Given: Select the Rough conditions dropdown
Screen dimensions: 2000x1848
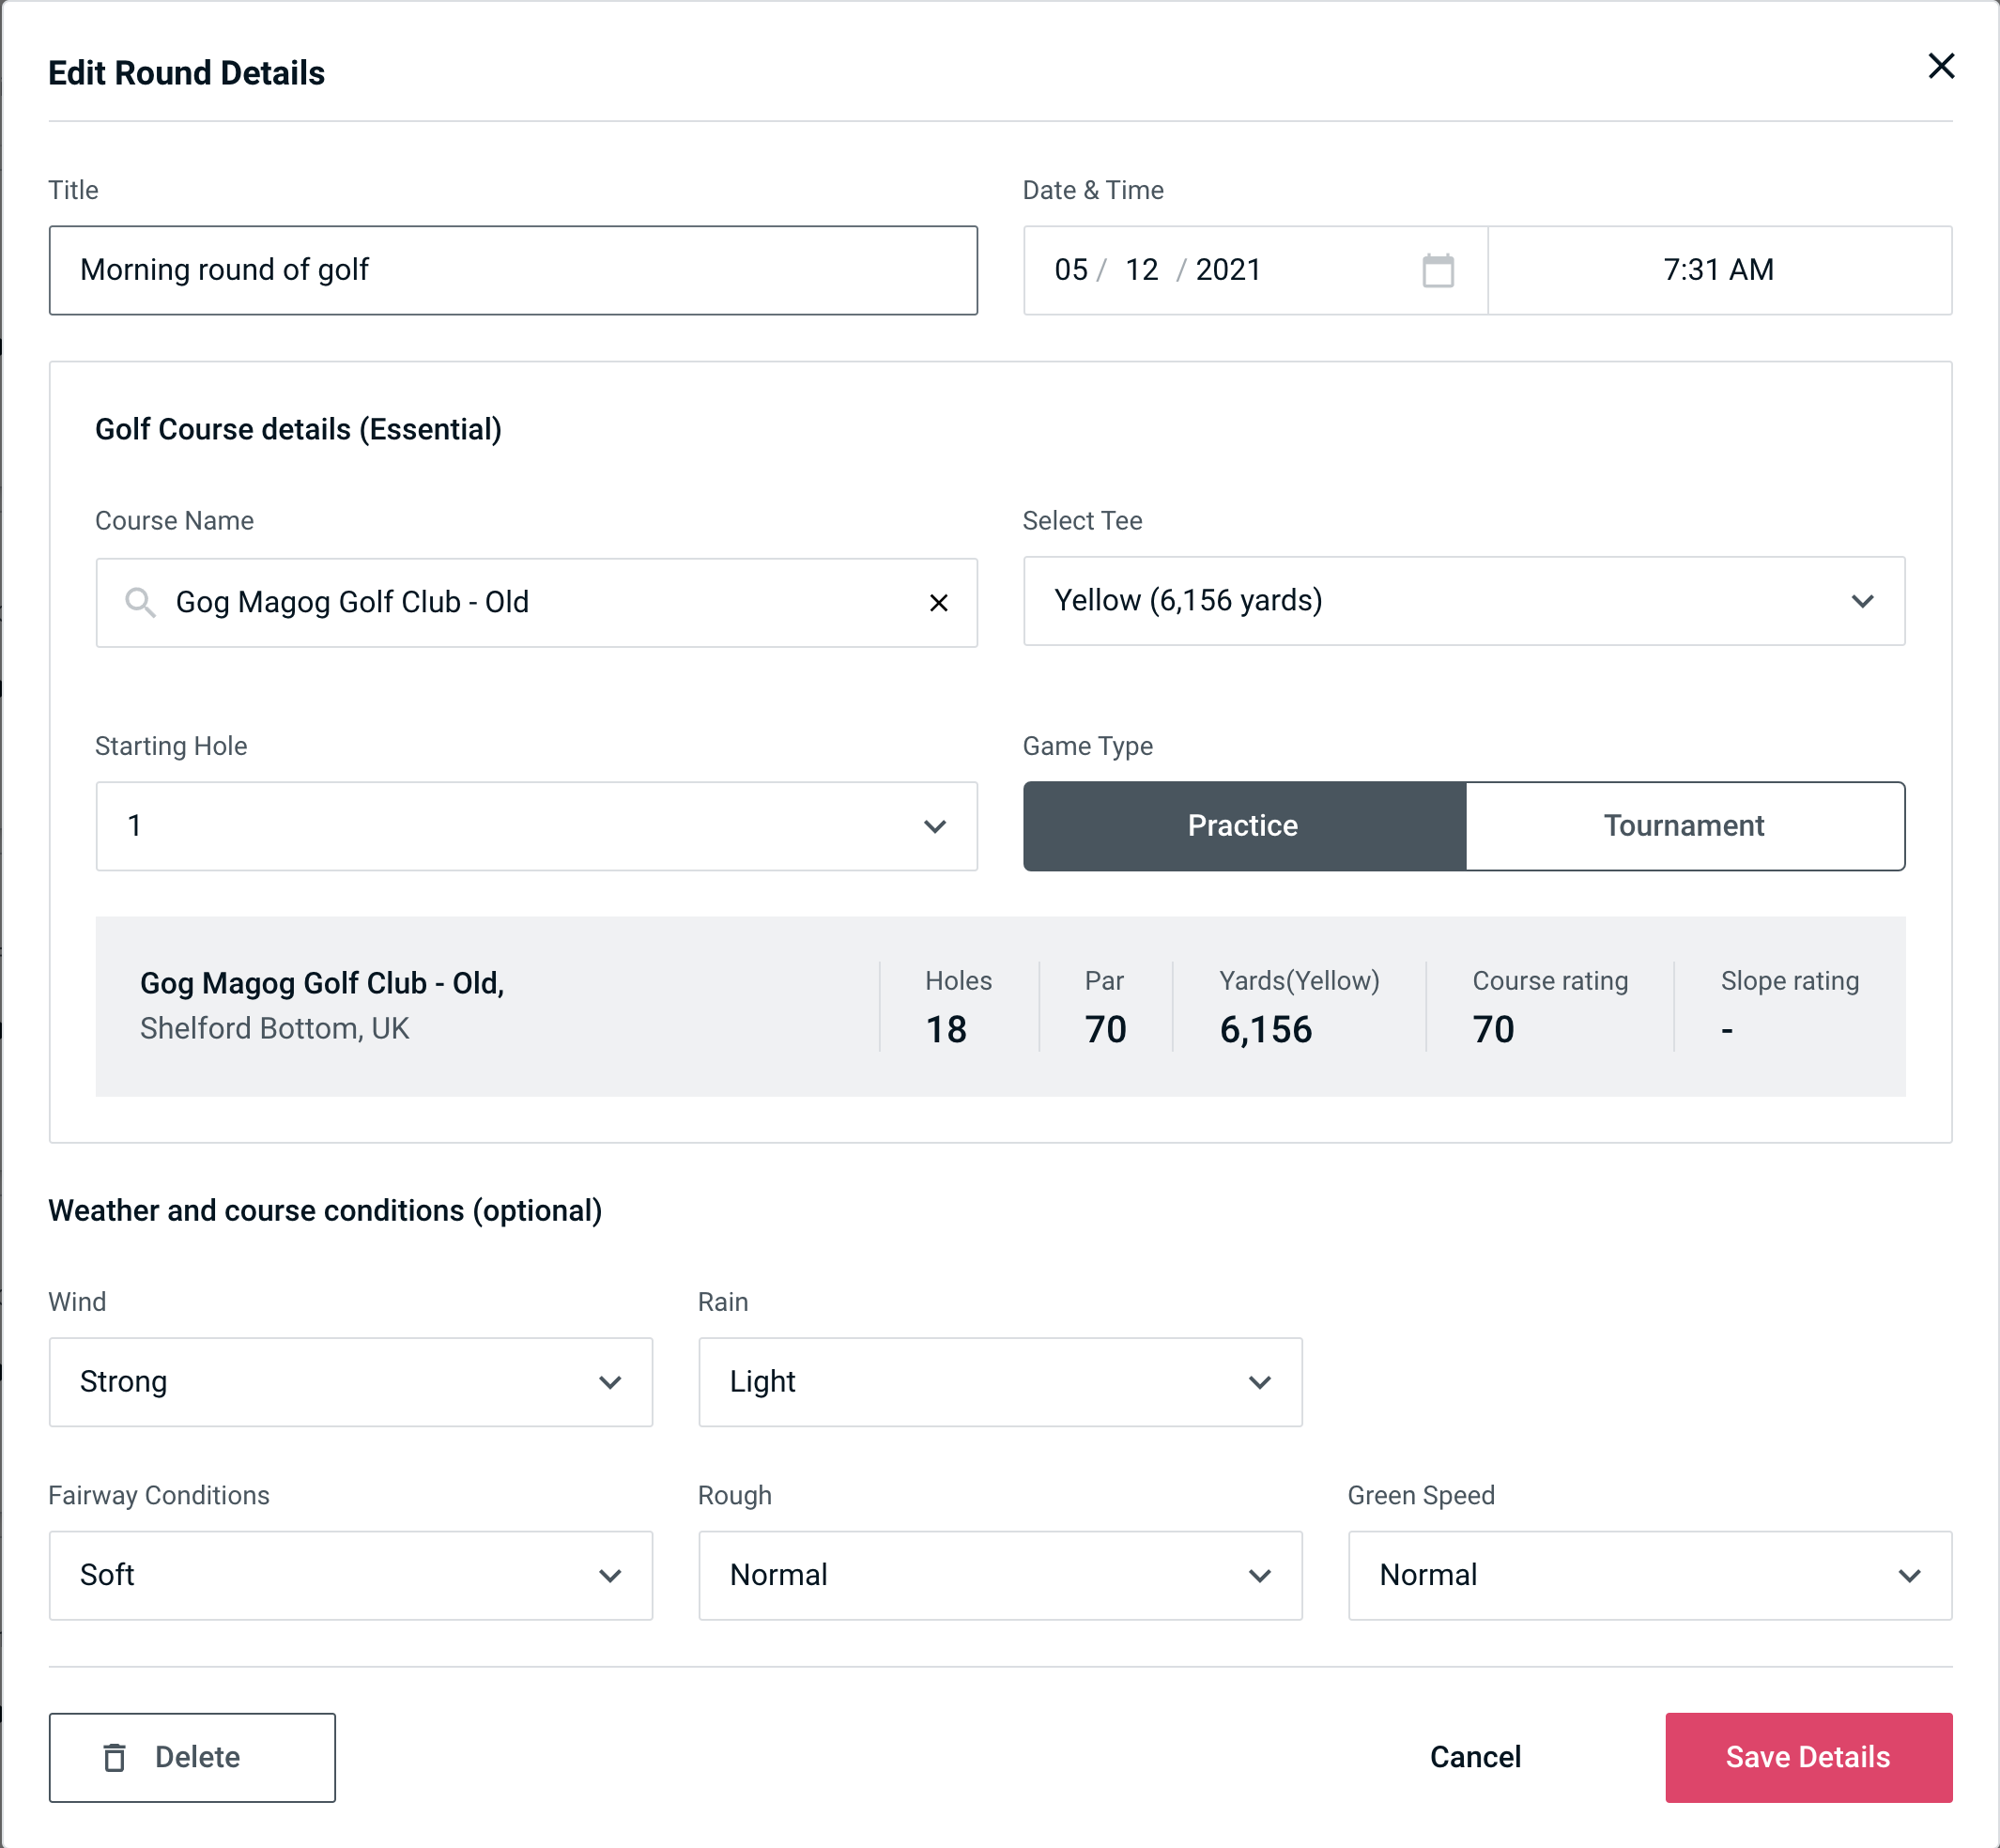Looking at the screenshot, I should click(x=1000, y=1577).
